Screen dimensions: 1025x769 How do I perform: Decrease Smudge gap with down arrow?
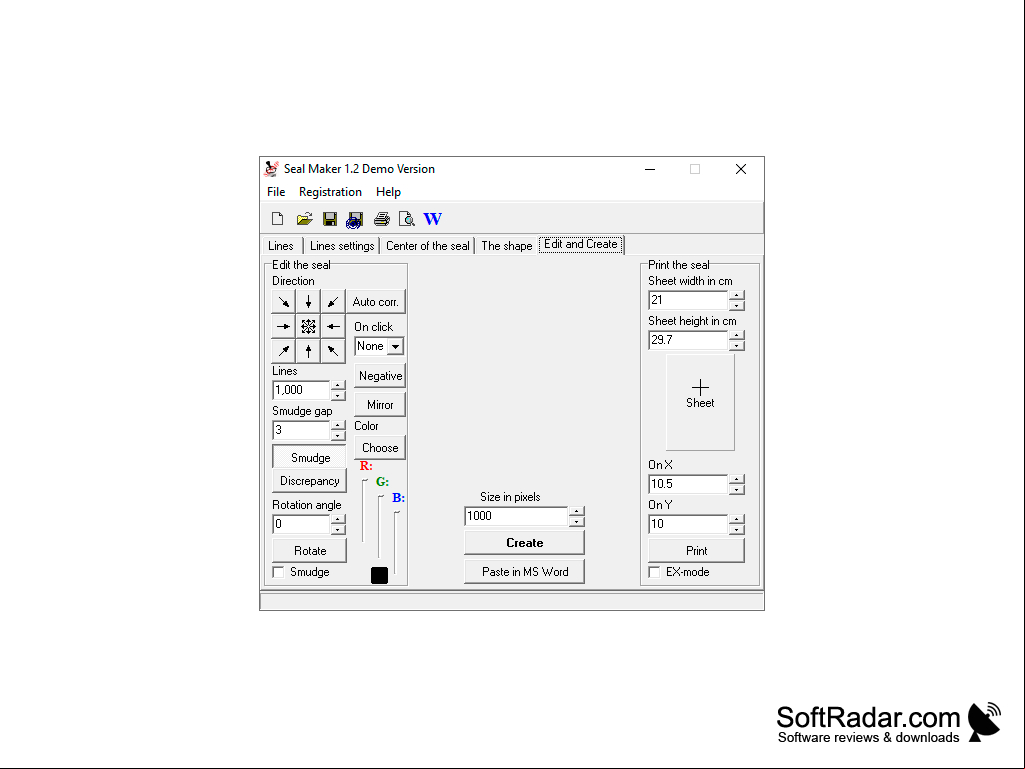pos(338,435)
